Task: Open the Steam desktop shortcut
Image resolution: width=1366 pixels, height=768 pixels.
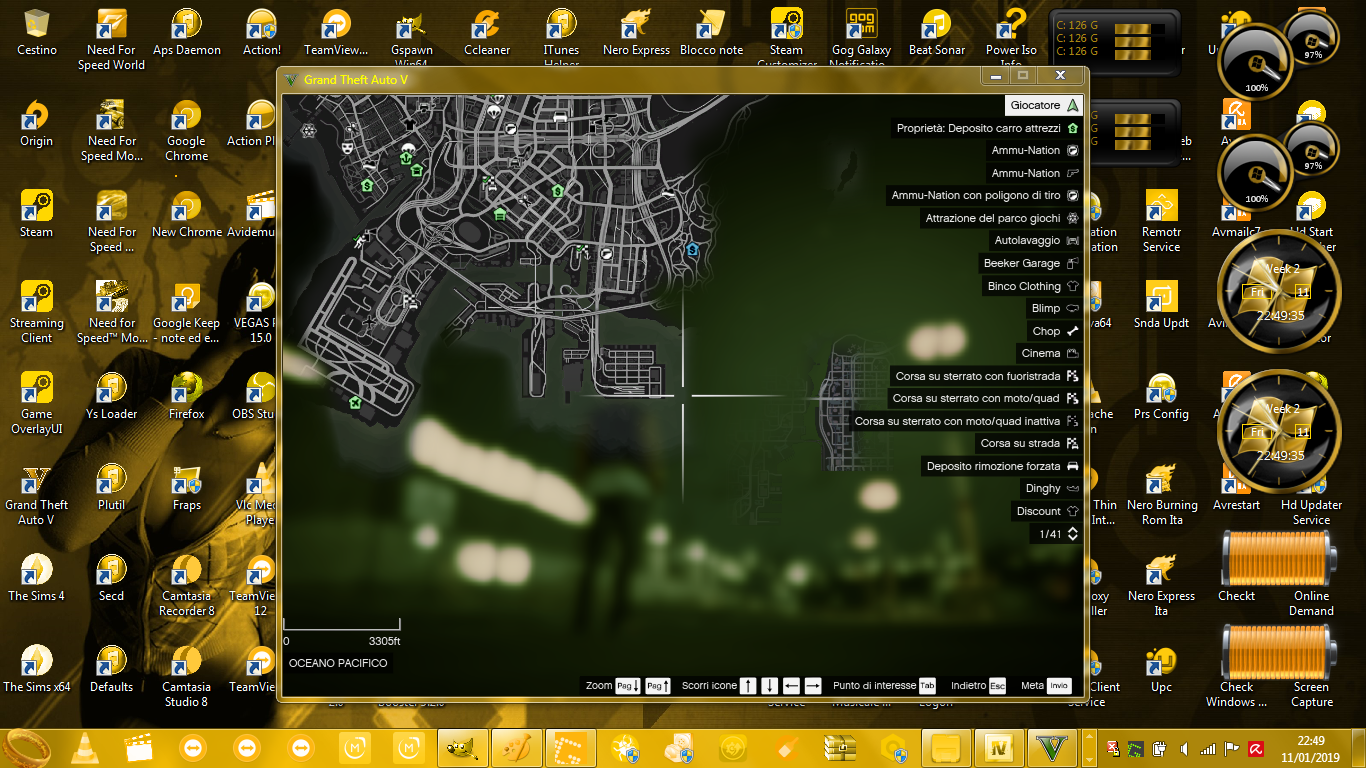Action: [x=37, y=213]
